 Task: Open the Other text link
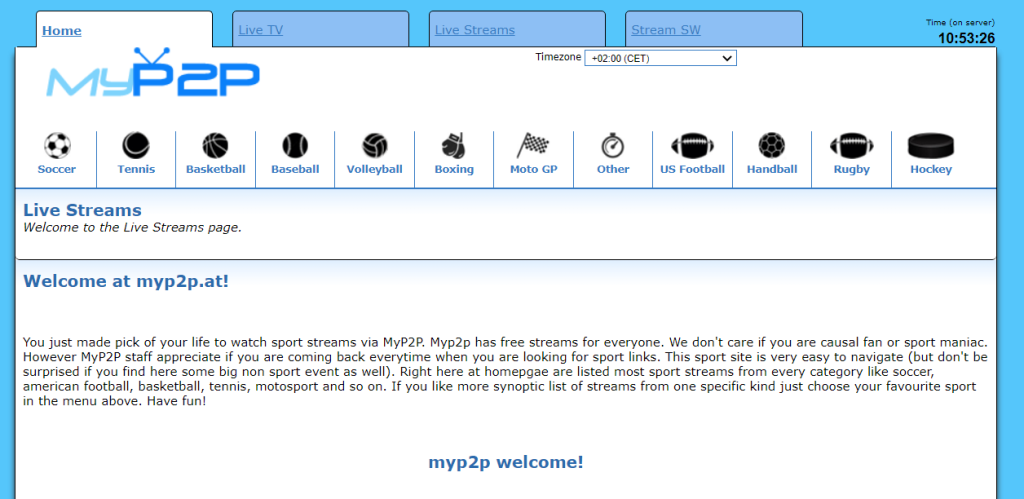coord(613,169)
